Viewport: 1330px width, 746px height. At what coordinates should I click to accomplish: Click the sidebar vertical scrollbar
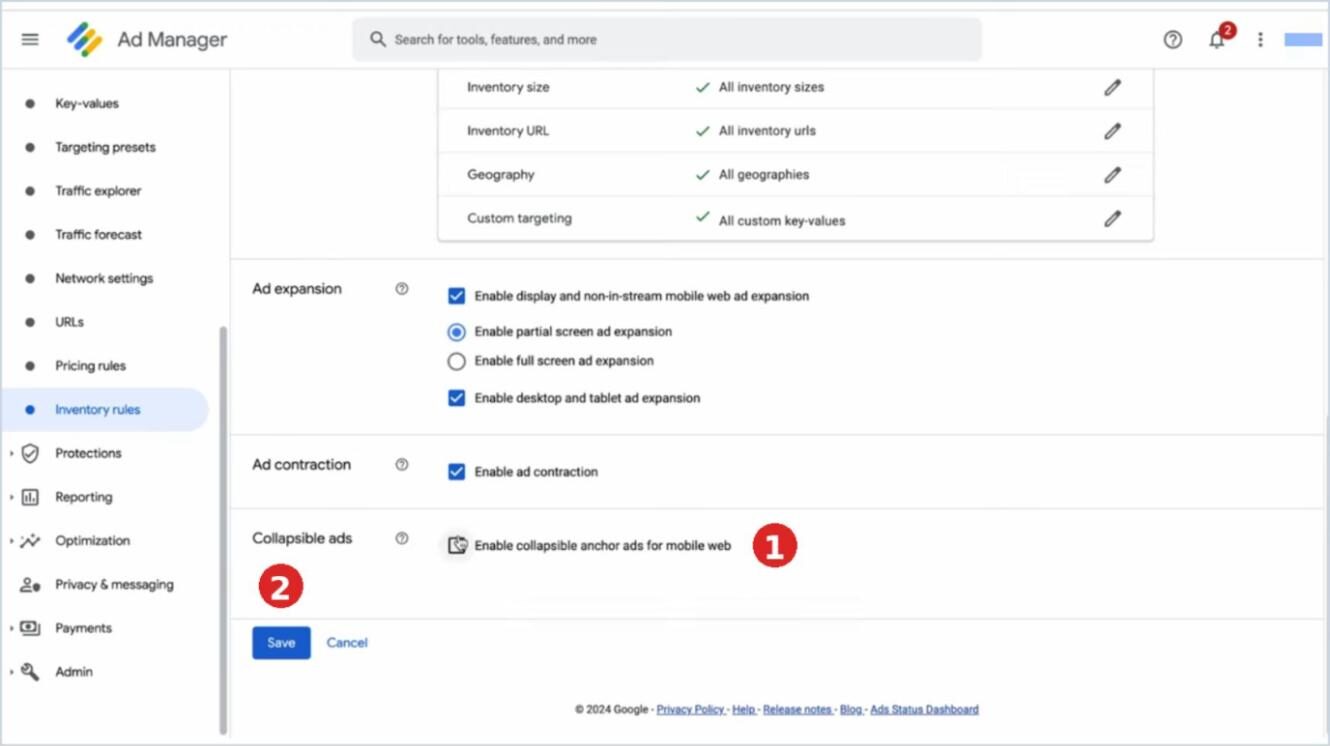pyautogui.click(x=223, y=530)
